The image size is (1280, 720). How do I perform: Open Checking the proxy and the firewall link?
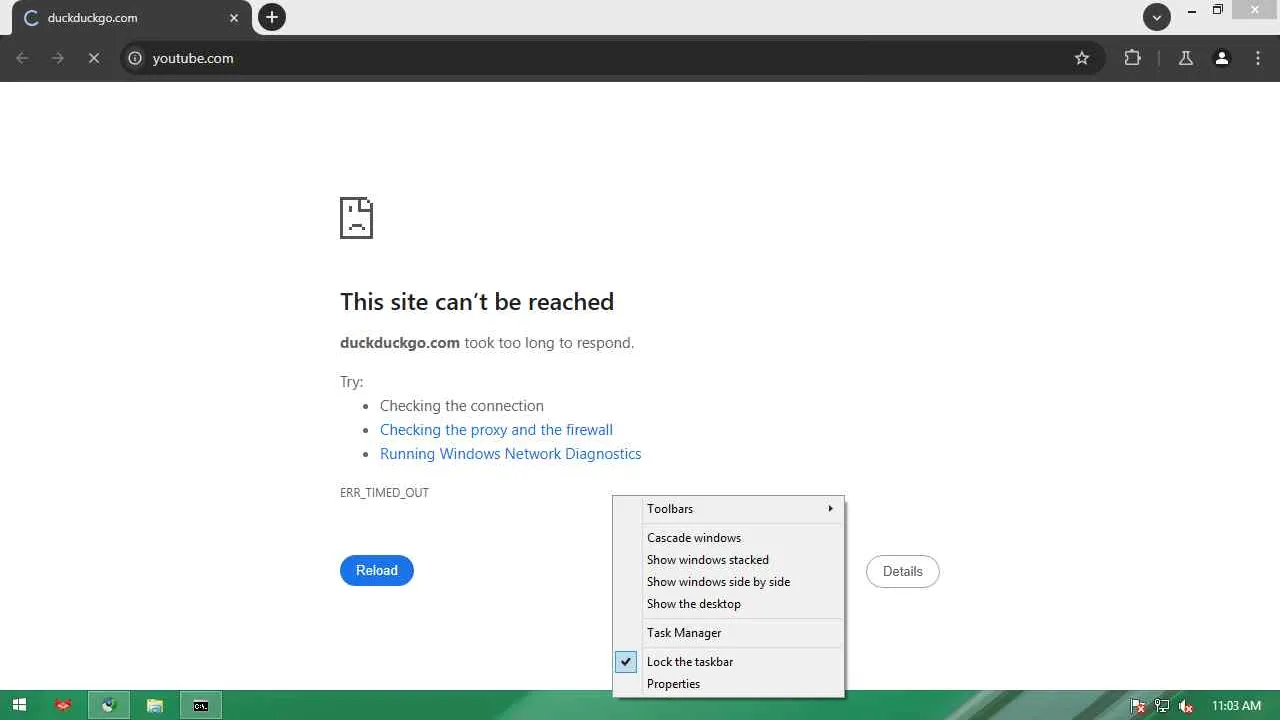click(x=496, y=430)
